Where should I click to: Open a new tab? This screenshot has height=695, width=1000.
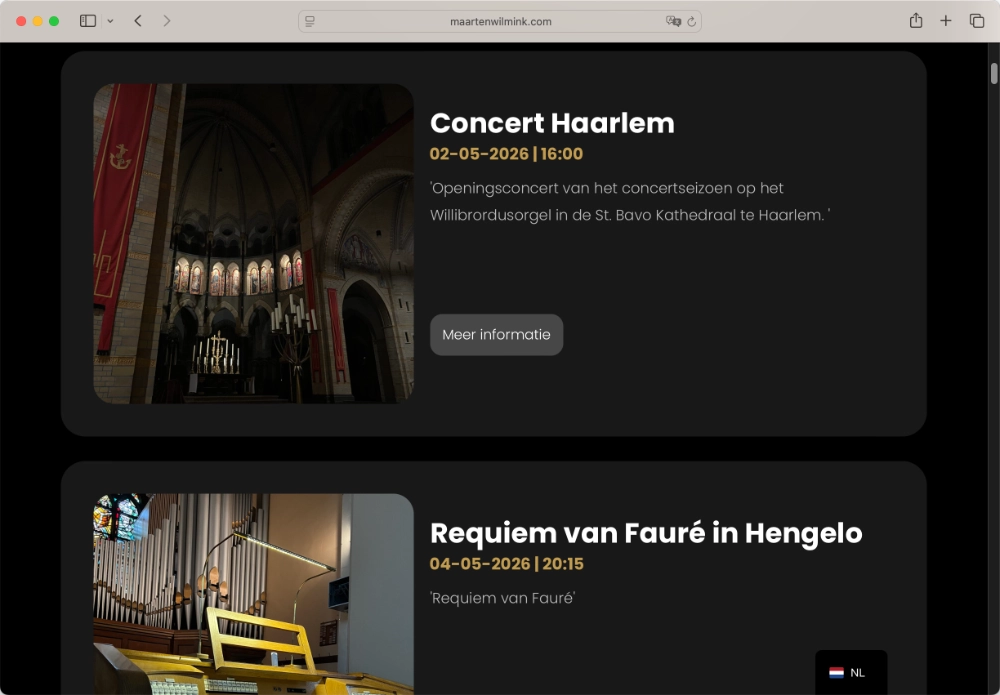click(946, 21)
